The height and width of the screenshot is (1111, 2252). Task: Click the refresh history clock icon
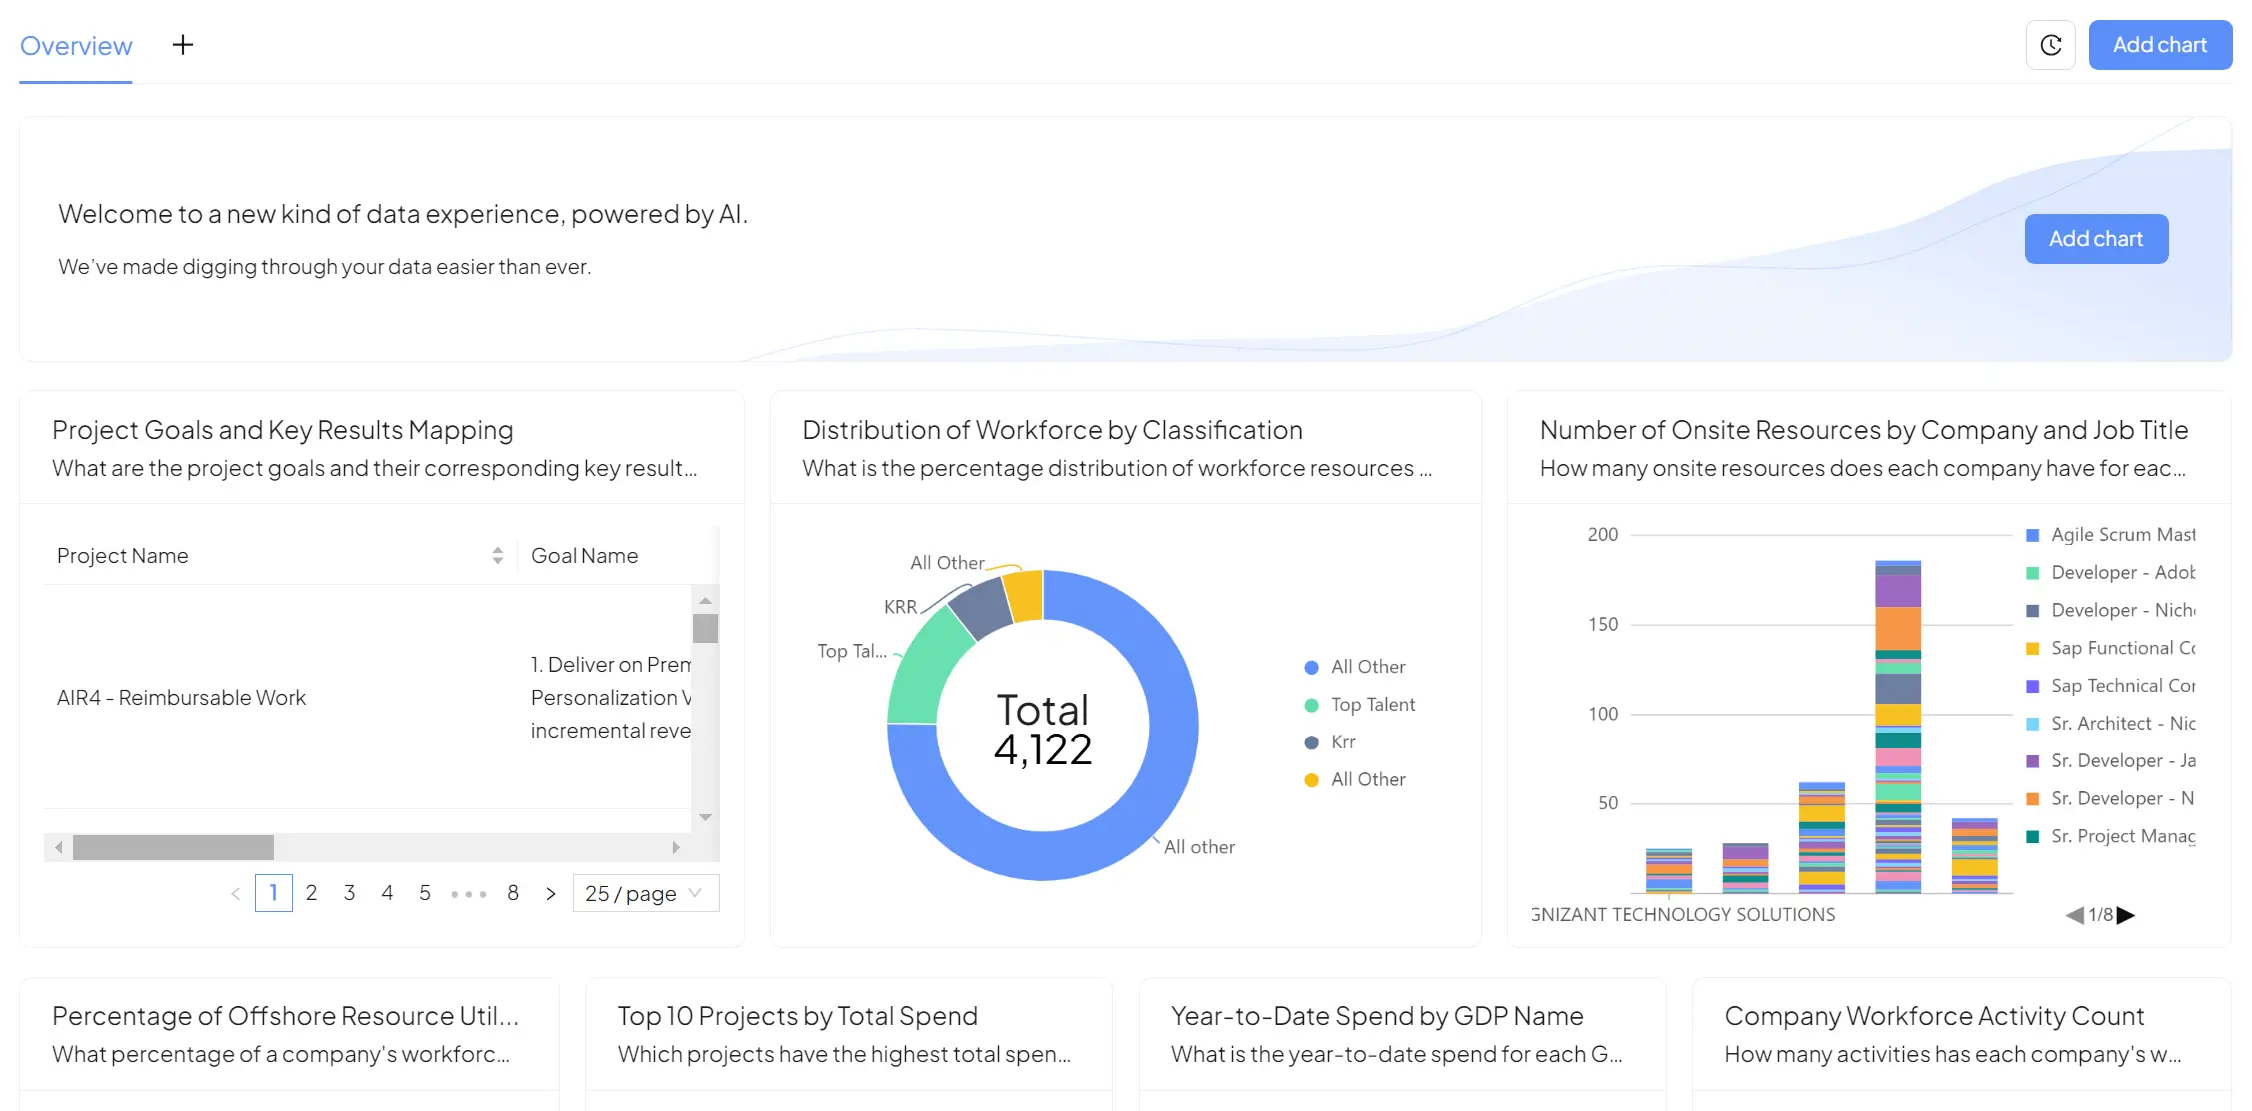coord(2050,45)
